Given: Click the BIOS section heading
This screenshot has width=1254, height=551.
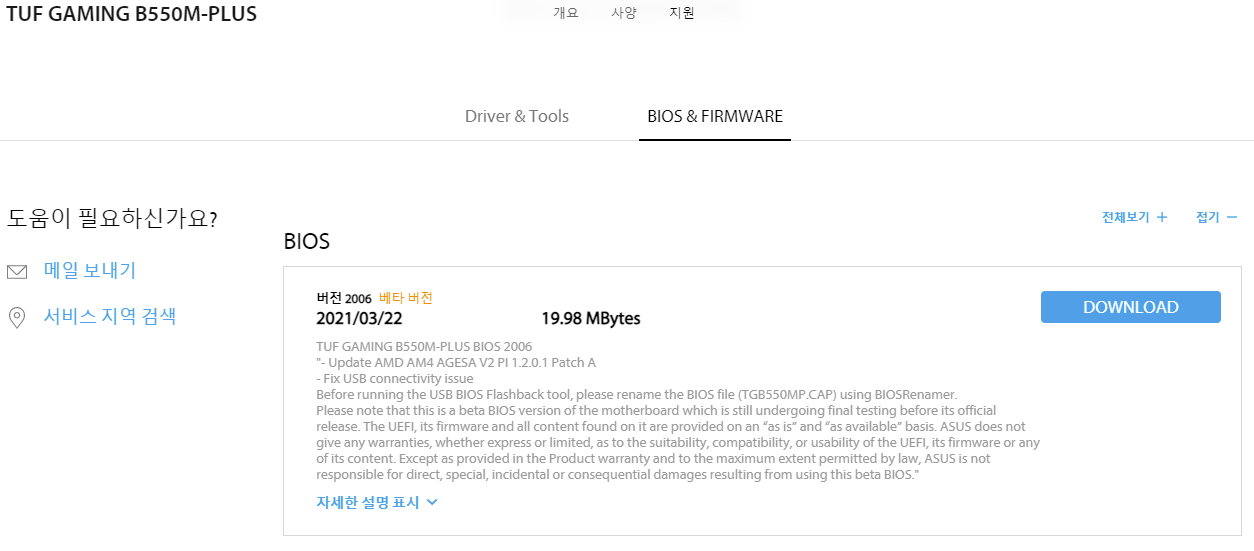Looking at the screenshot, I should 307,241.
